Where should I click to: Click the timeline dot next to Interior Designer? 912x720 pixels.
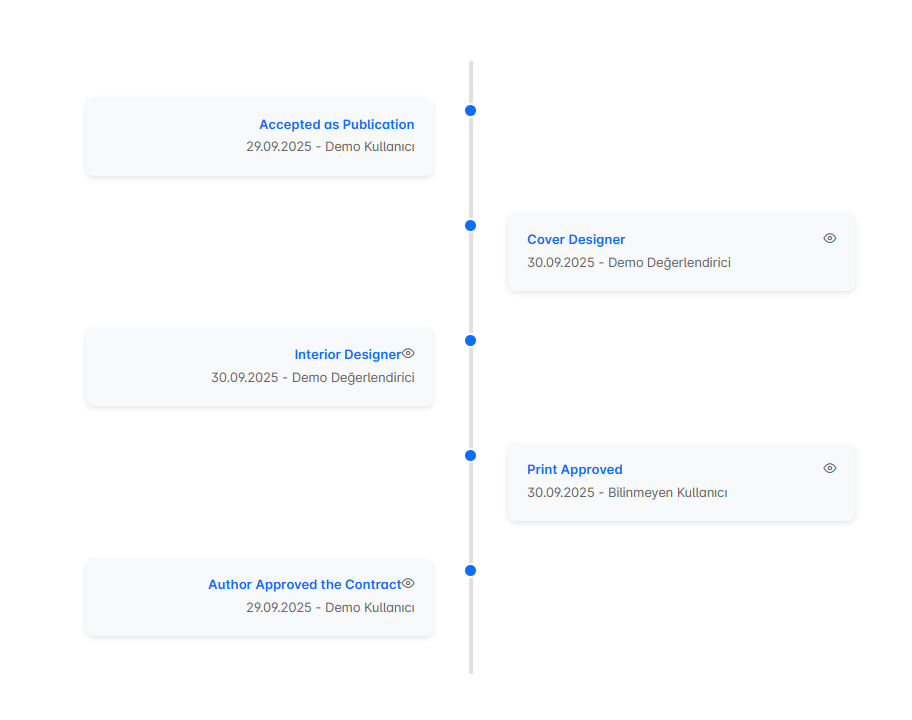(470, 340)
